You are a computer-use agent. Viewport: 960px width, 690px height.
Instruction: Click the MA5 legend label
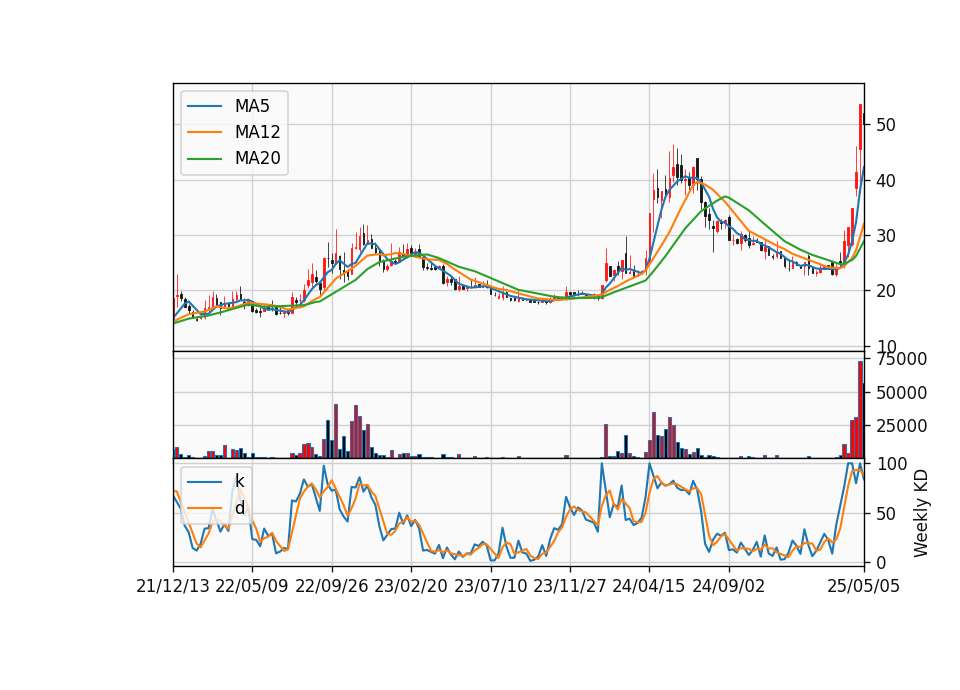[x=252, y=106]
